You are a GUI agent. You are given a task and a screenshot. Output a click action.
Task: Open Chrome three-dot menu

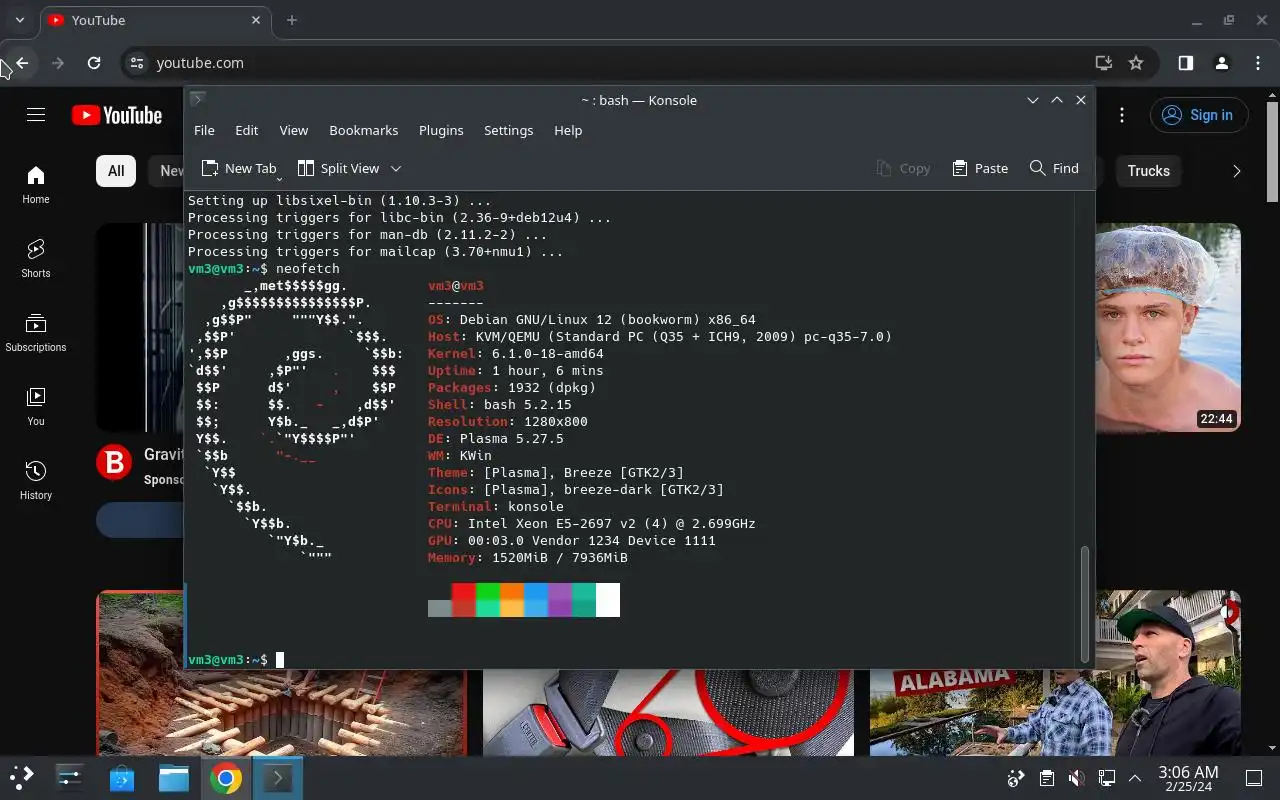click(x=1258, y=63)
